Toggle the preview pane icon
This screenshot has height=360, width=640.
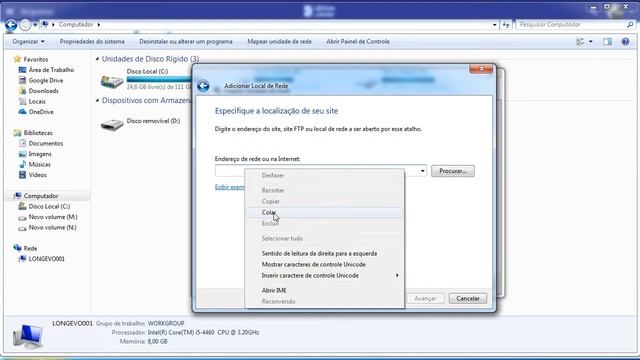coord(607,42)
